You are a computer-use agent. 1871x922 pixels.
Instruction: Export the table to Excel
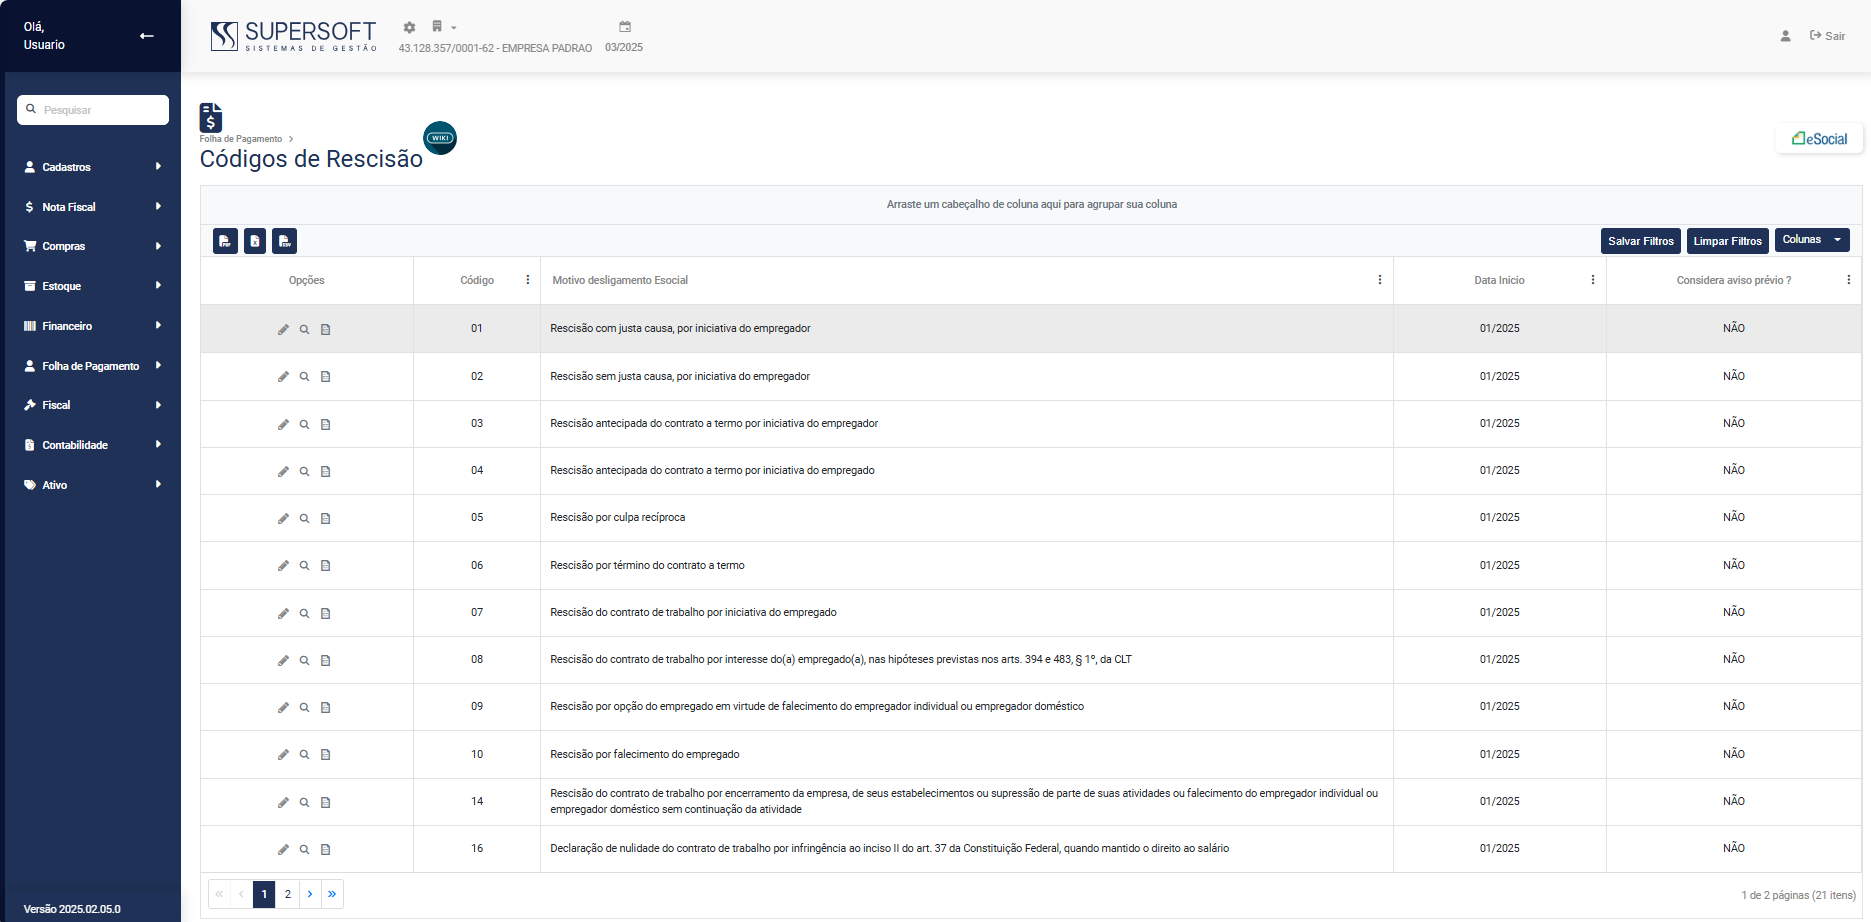pyautogui.click(x=255, y=241)
